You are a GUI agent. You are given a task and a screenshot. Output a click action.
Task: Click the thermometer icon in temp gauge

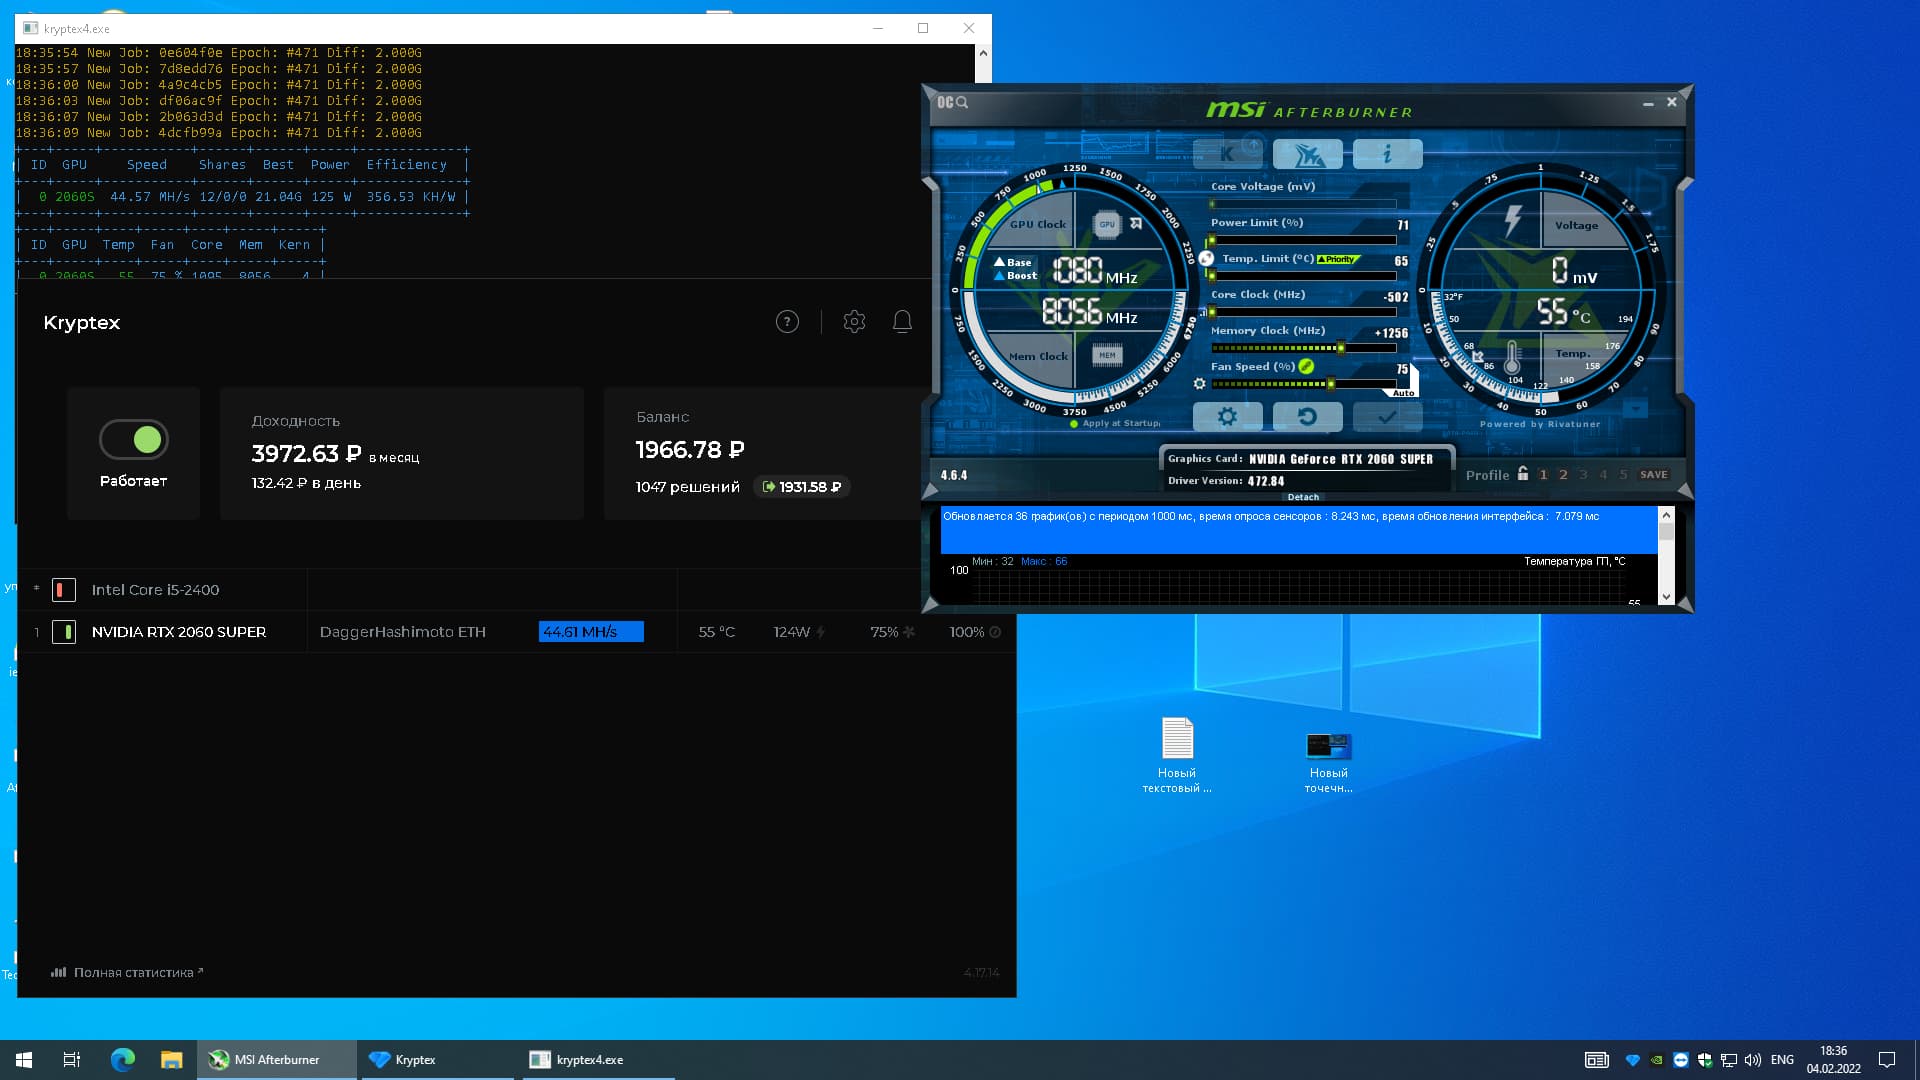click(x=1512, y=357)
